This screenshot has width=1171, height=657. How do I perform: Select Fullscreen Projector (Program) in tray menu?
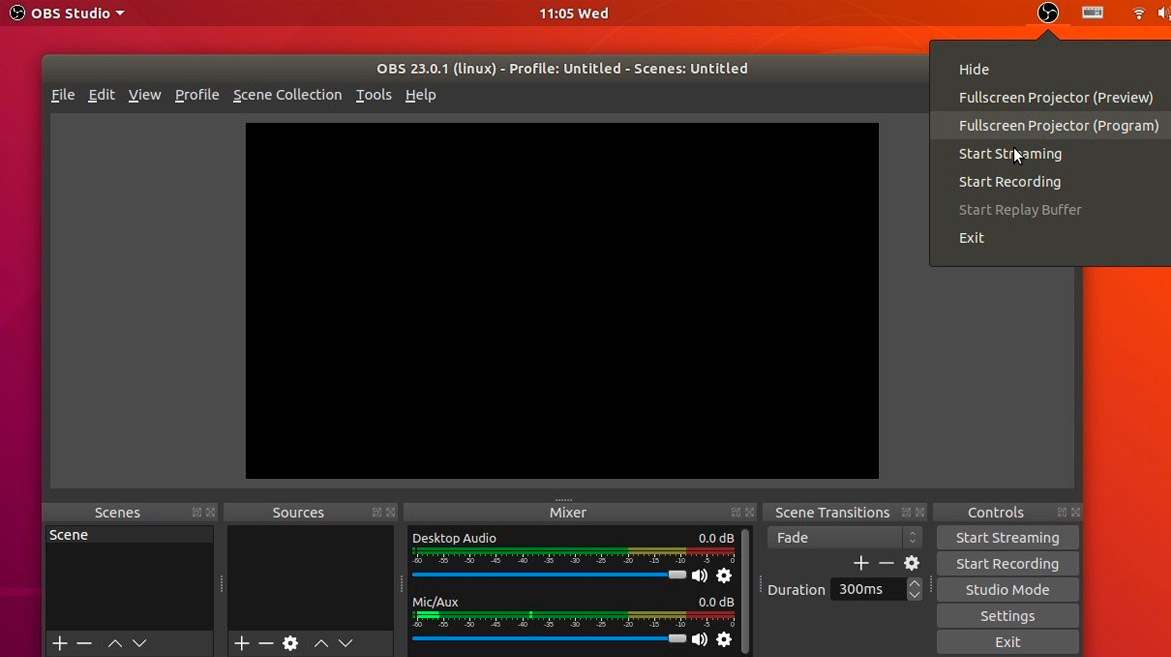coord(1058,126)
